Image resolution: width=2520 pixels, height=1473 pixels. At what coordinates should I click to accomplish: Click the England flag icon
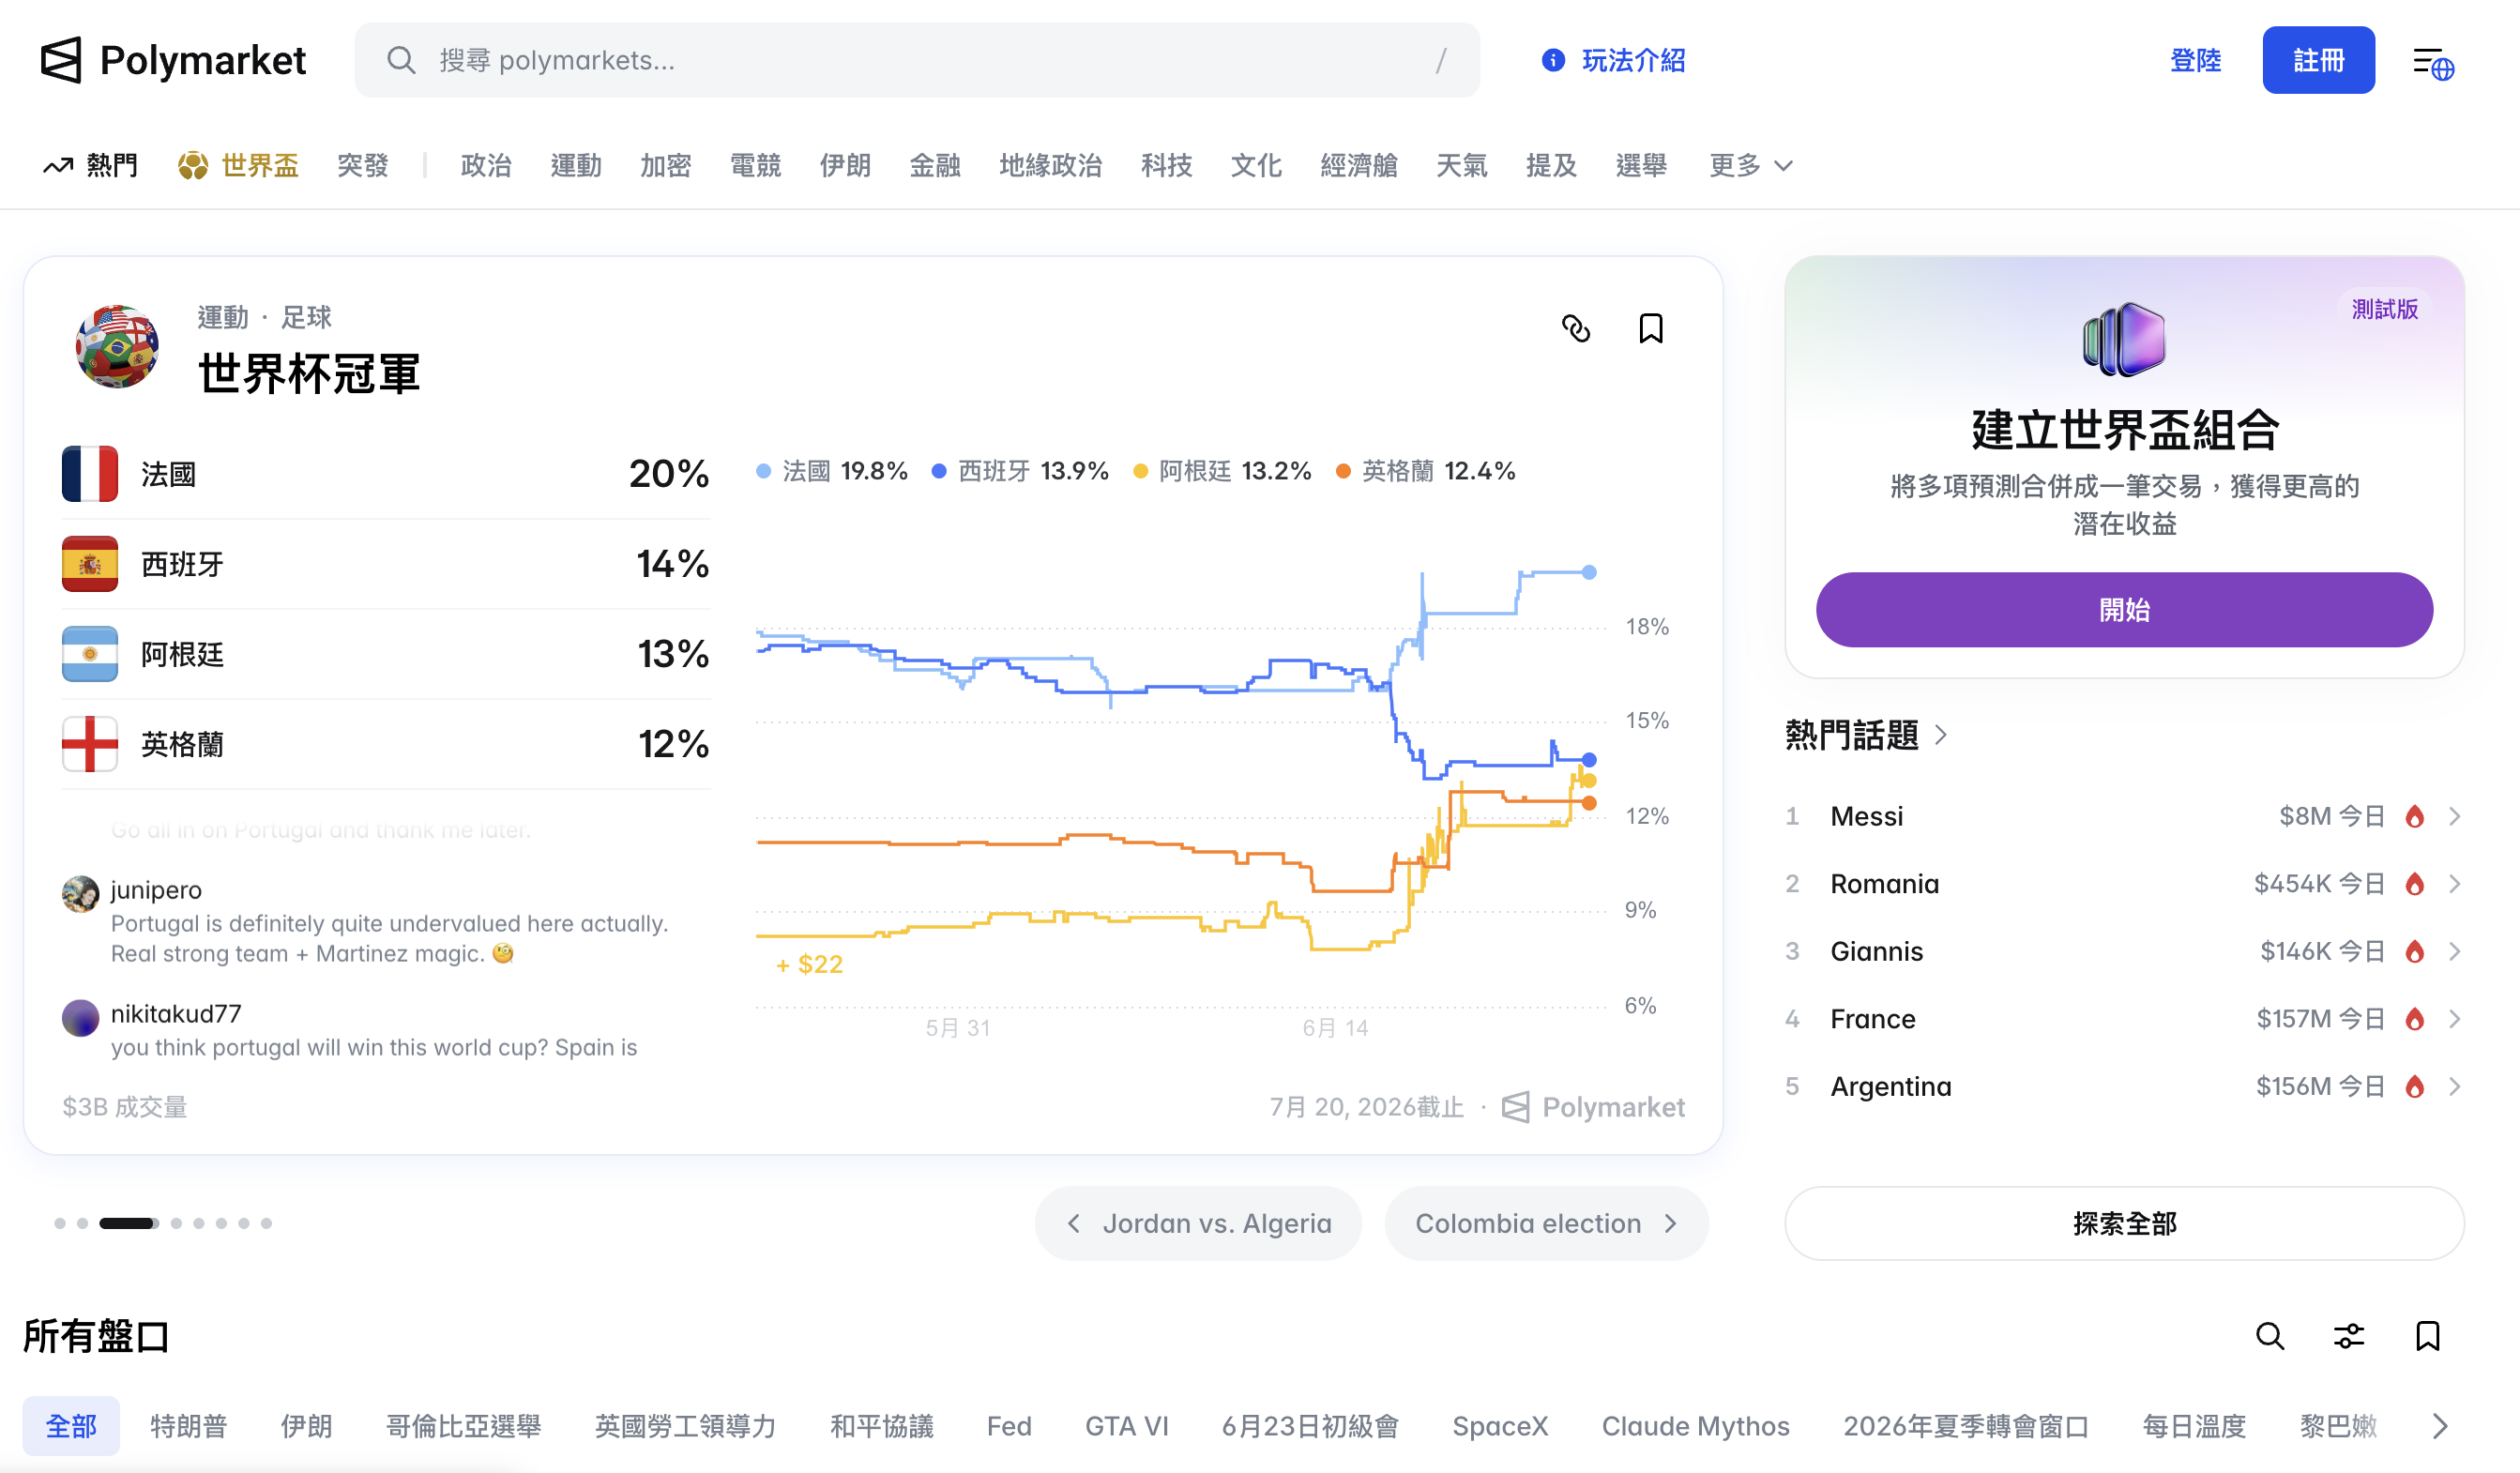90,744
